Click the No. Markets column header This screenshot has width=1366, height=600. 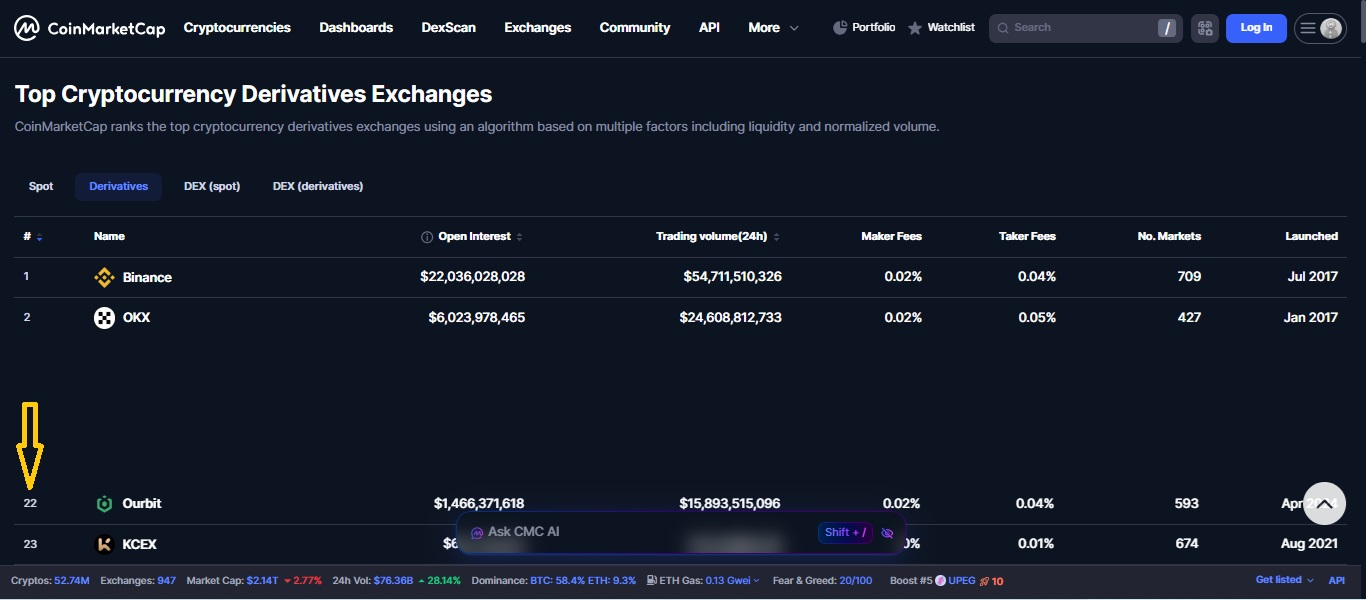[1169, 237]
